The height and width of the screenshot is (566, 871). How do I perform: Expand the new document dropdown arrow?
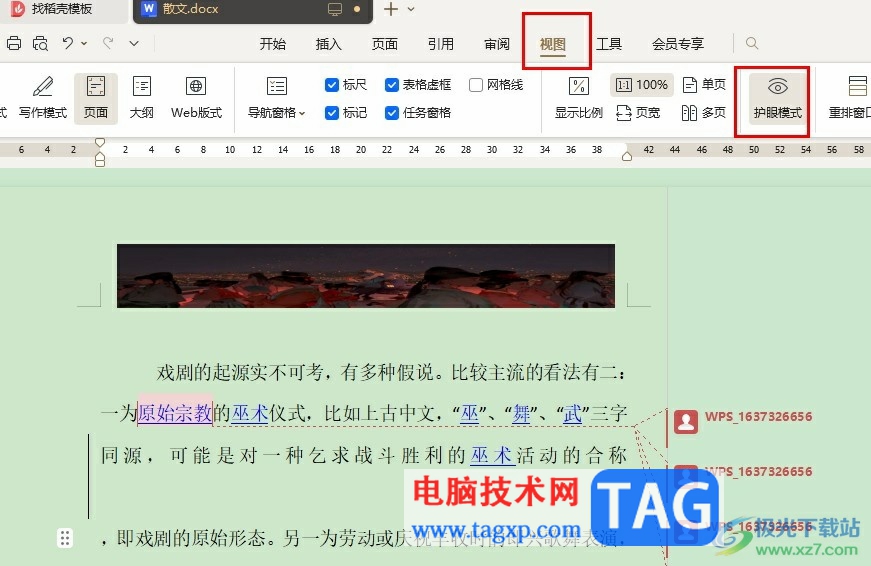411,9
